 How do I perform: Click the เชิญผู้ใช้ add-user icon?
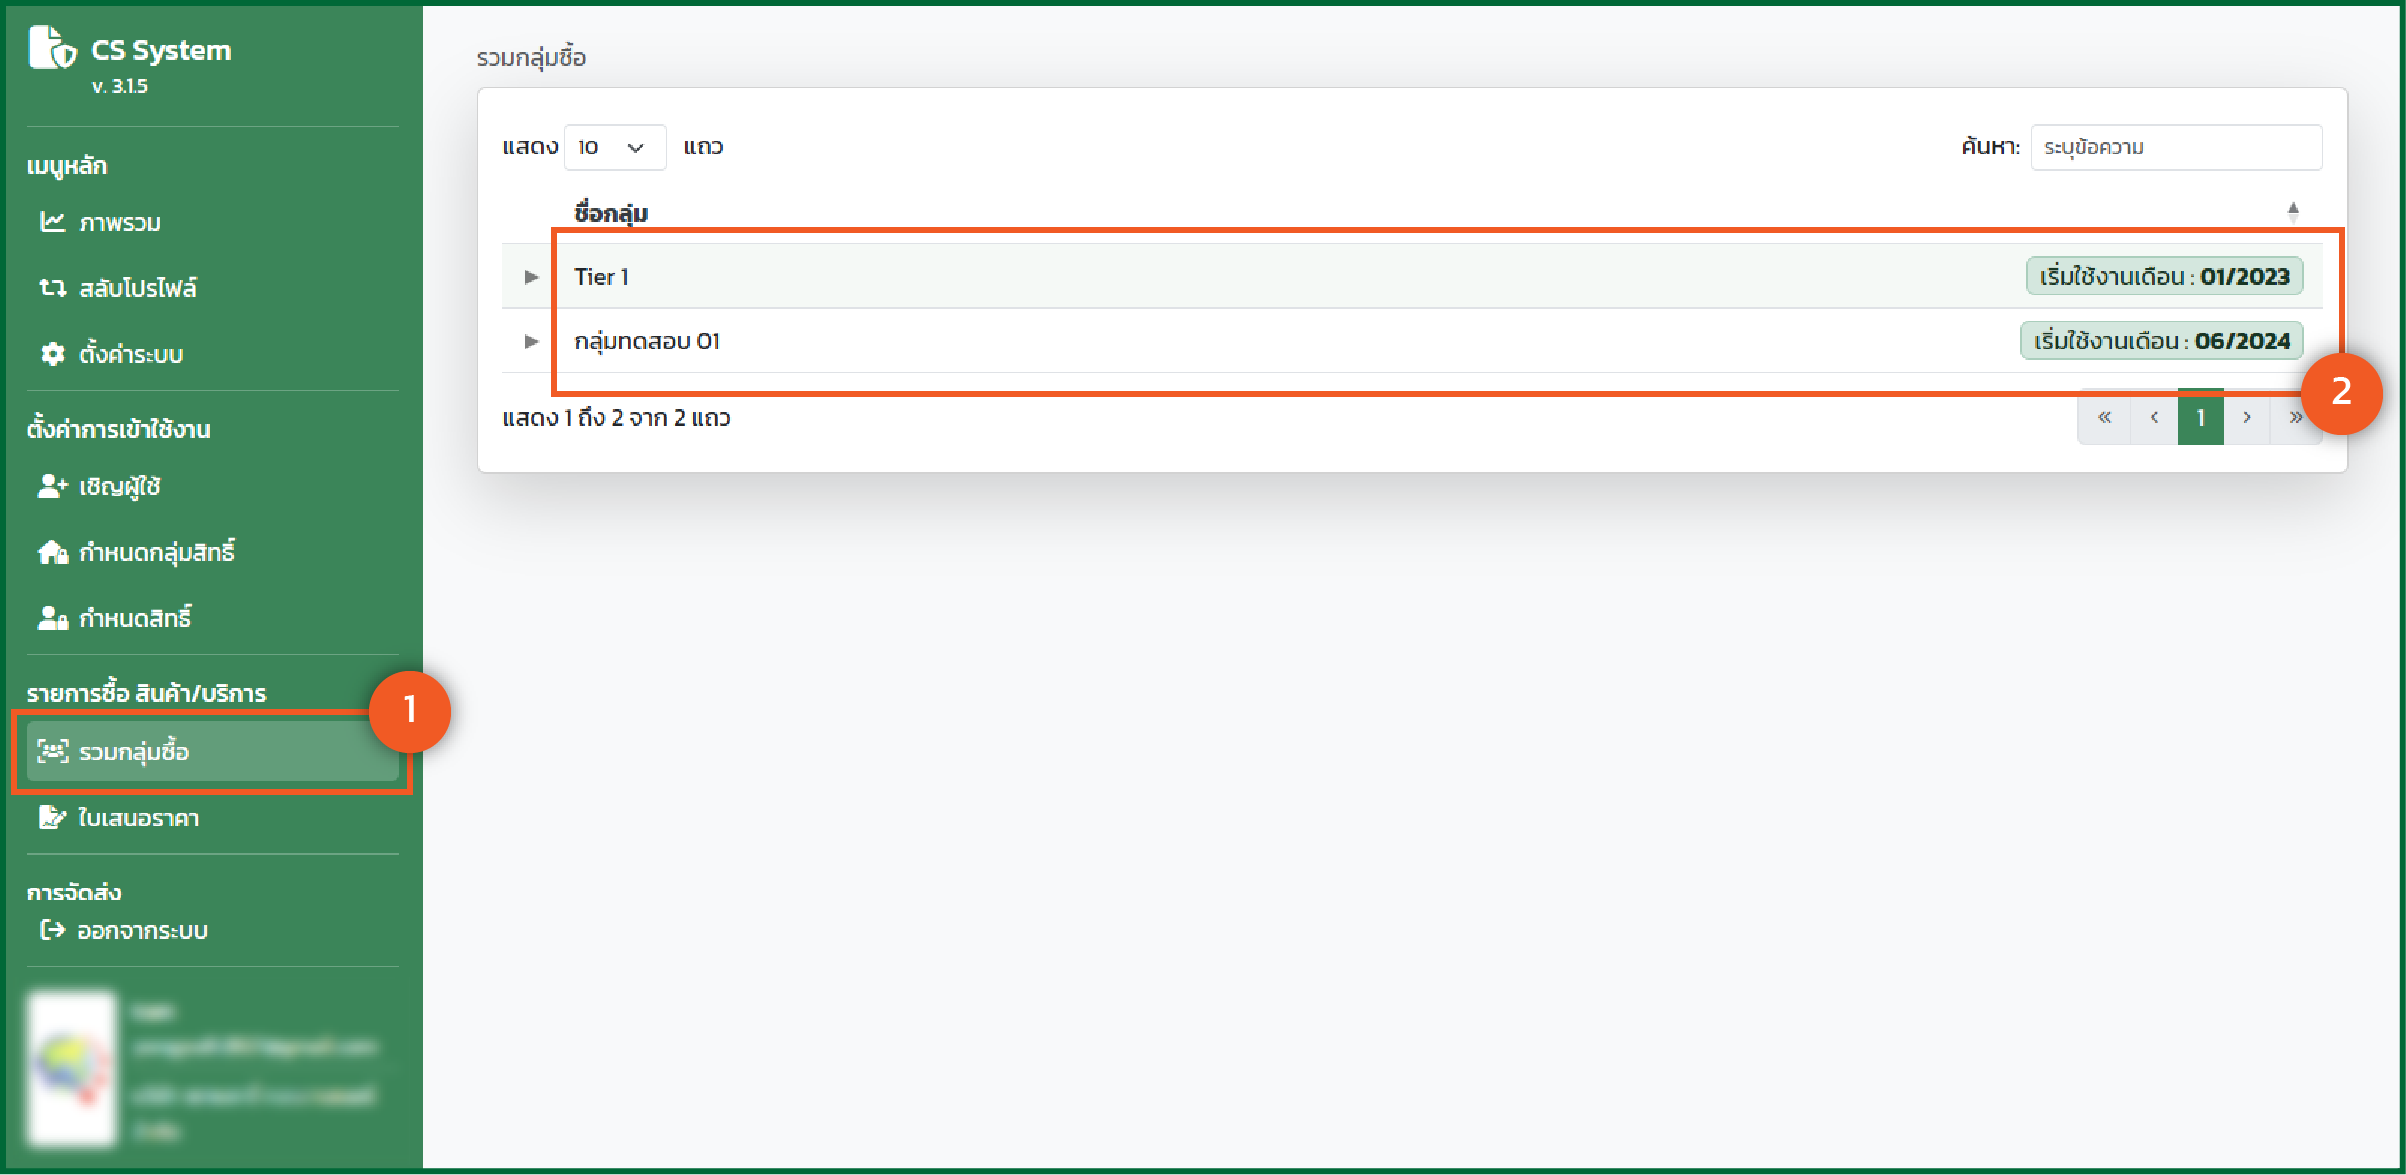pos(52,486)
